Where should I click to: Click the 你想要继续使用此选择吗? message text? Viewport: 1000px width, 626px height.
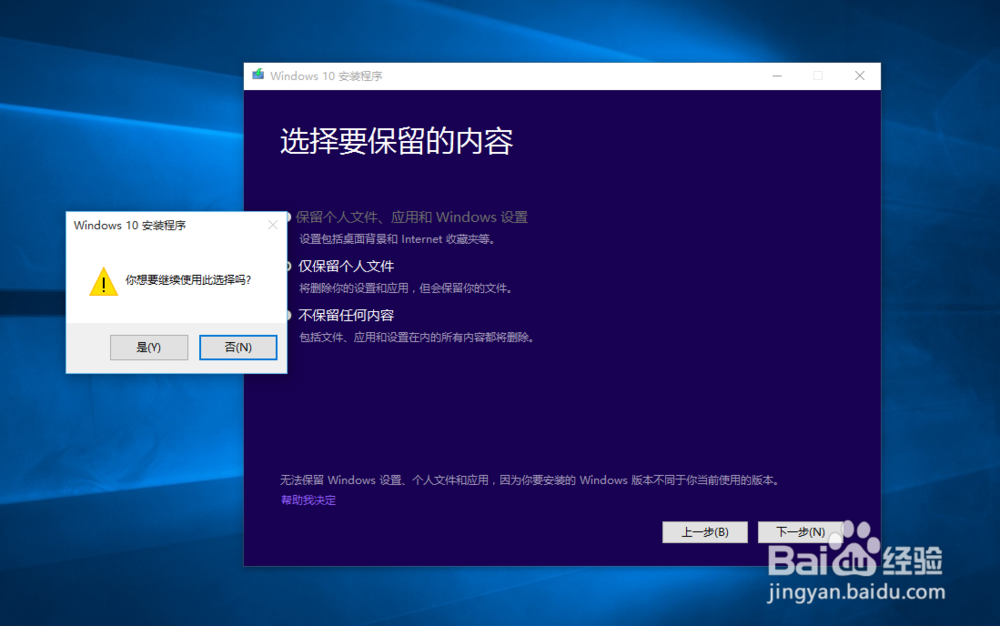pos(188,280)
